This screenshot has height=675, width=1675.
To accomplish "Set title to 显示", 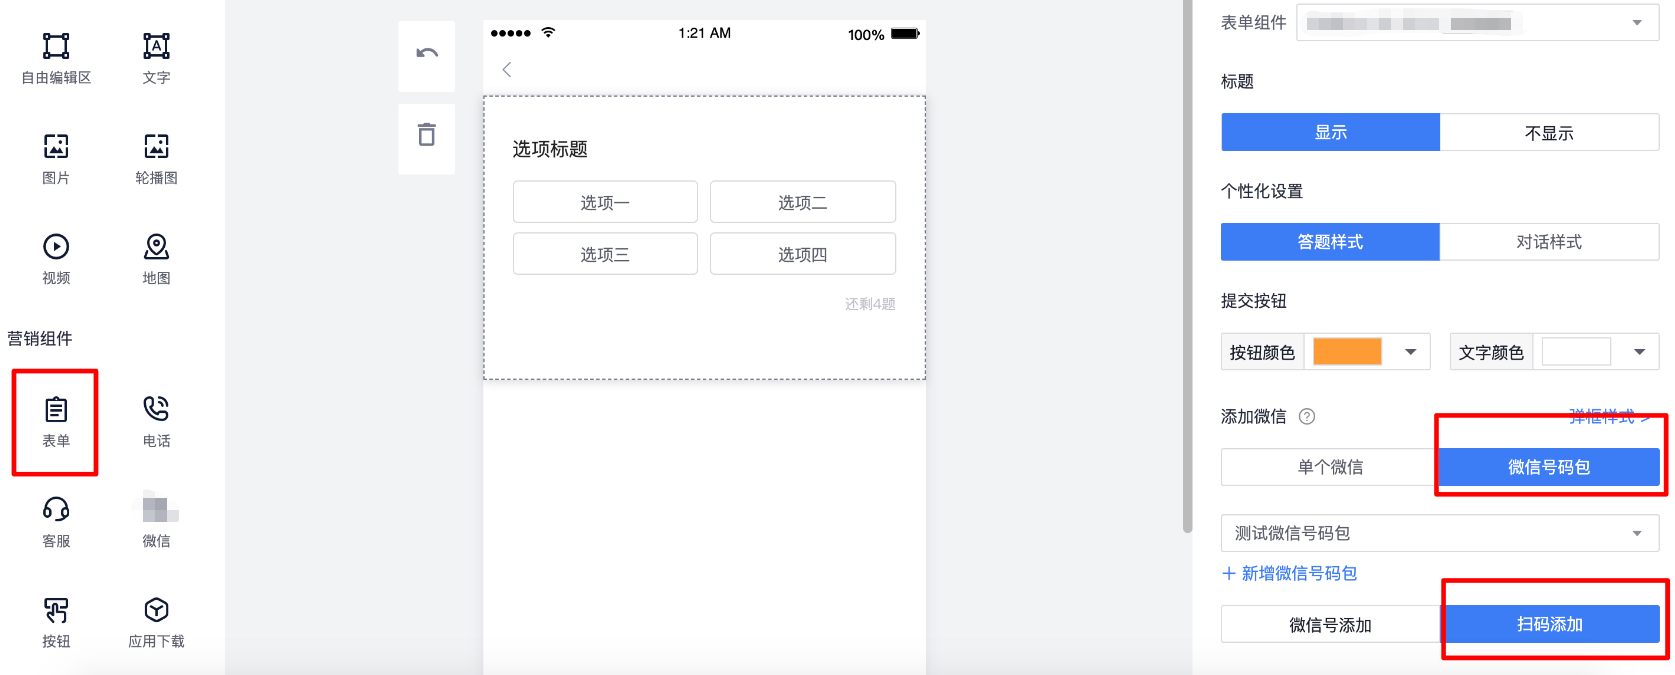I will [x=1330, y=132].
